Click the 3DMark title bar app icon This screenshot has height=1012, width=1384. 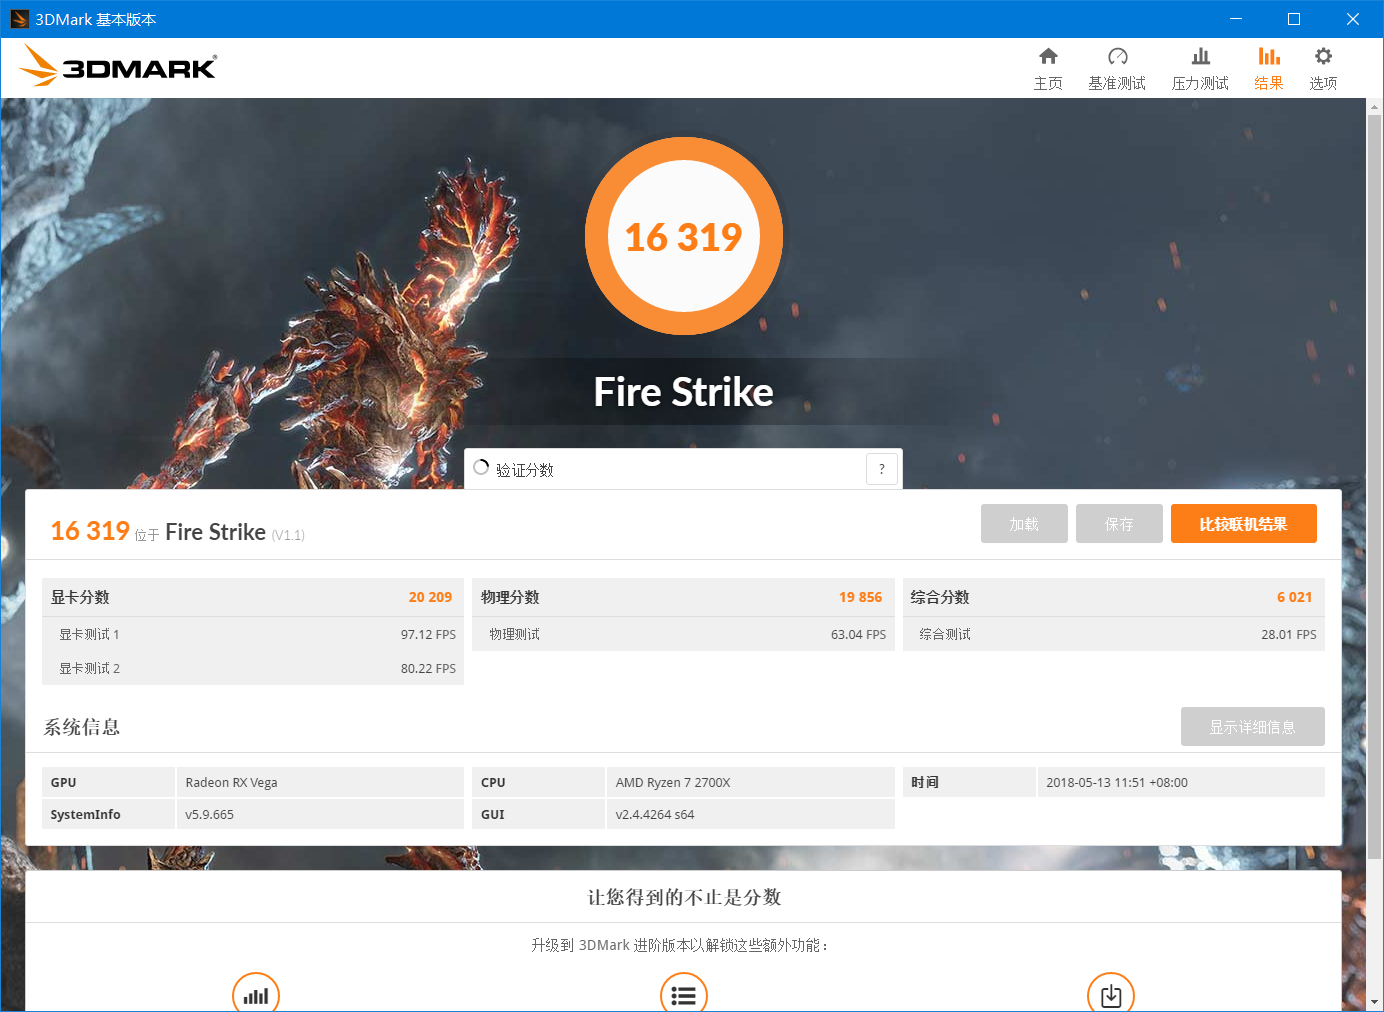19,19
